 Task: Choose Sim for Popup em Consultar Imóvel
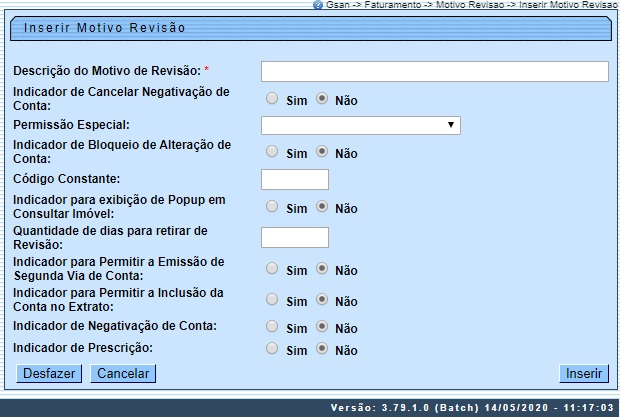click(x=272, y=206)
